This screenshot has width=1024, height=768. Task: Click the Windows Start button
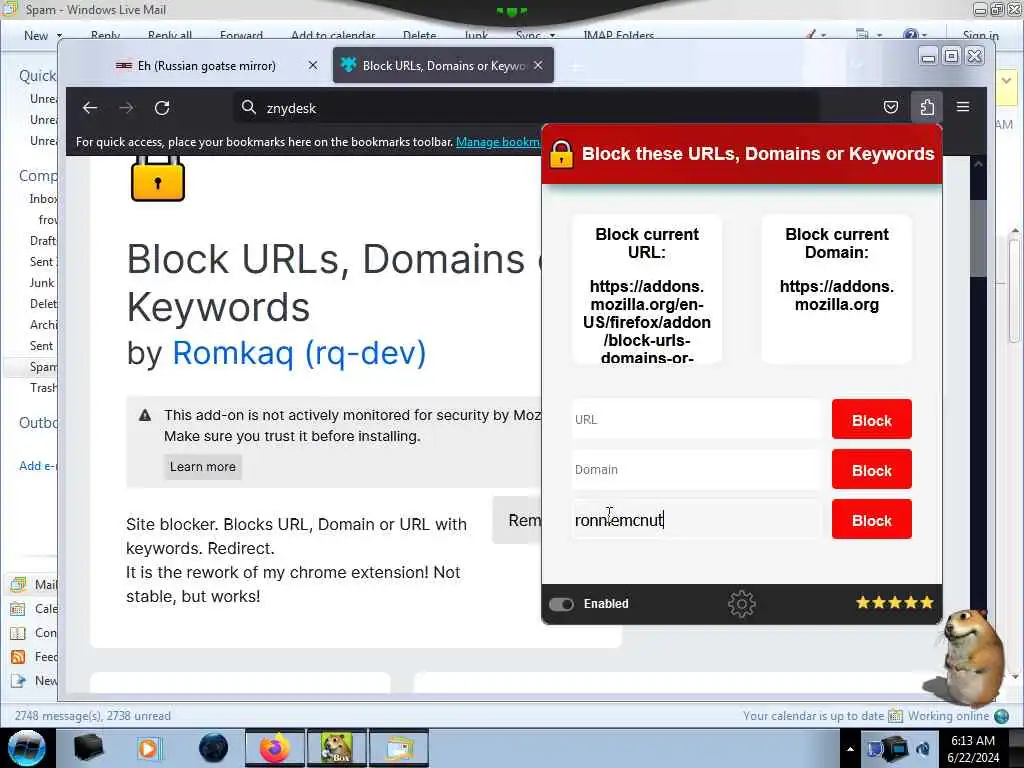tap(26, 748)
